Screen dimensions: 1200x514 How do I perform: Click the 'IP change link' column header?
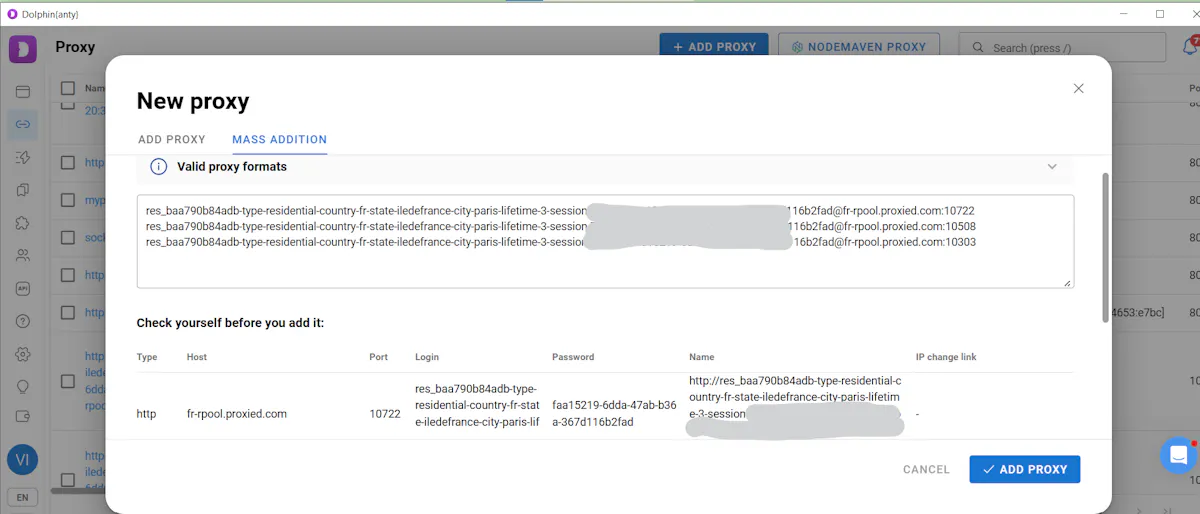pyautogui.click(x=946, y=357)
